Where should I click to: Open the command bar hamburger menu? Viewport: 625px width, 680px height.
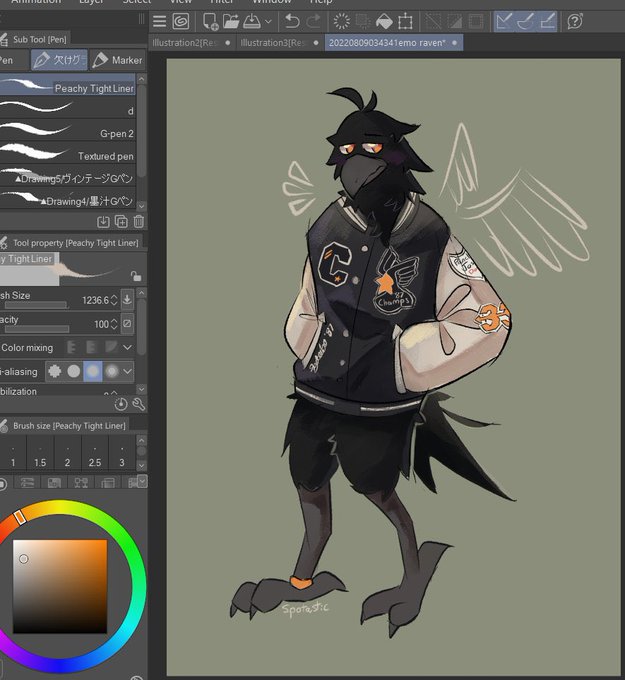[160, 21]
